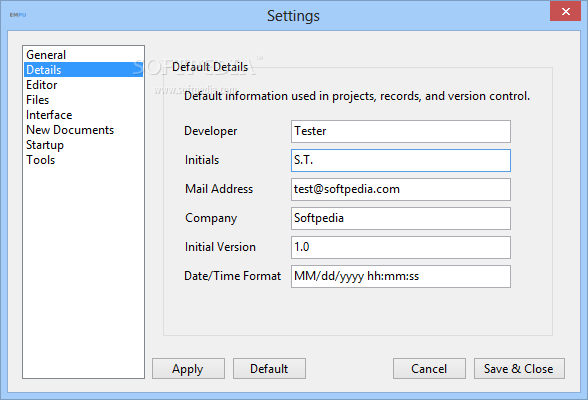
Task: Open the New Documents settings category
Action: 83,130
